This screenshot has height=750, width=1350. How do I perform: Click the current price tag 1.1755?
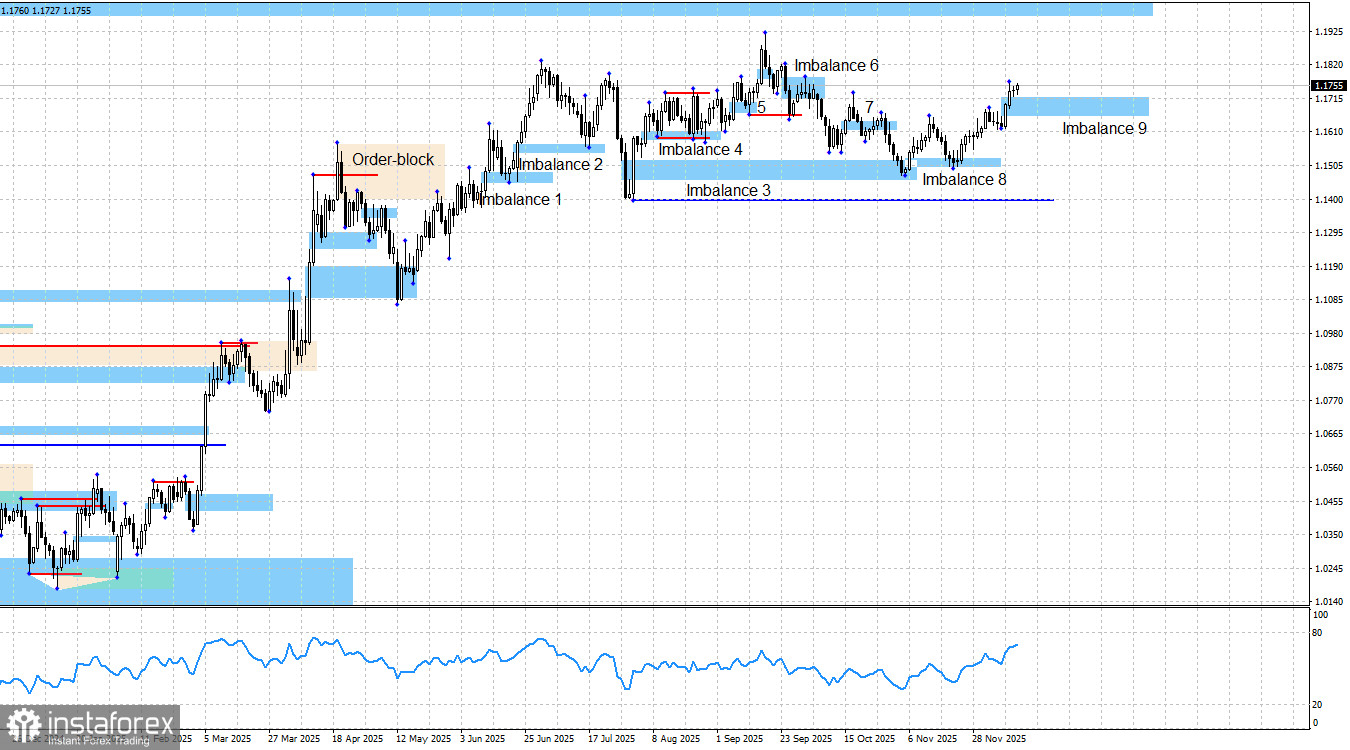point(1329,86)
